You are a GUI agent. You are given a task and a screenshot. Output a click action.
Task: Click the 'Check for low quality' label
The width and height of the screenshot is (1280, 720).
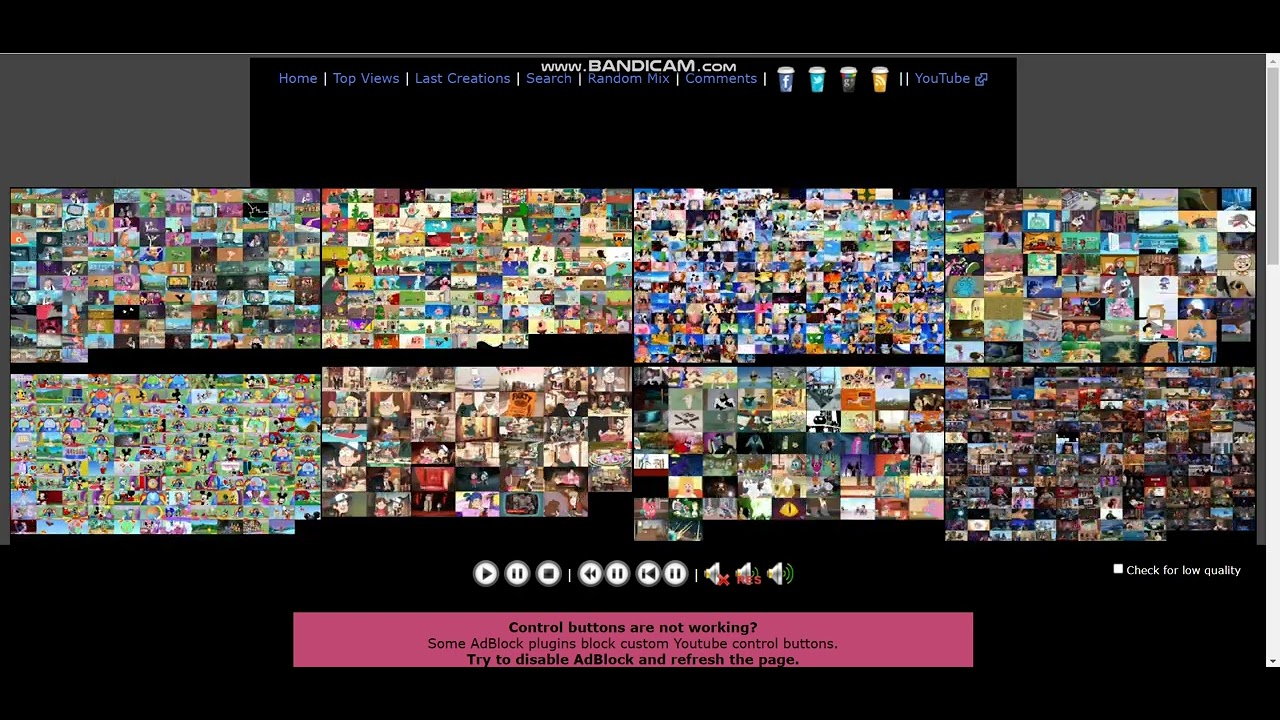click(1183, 570)
